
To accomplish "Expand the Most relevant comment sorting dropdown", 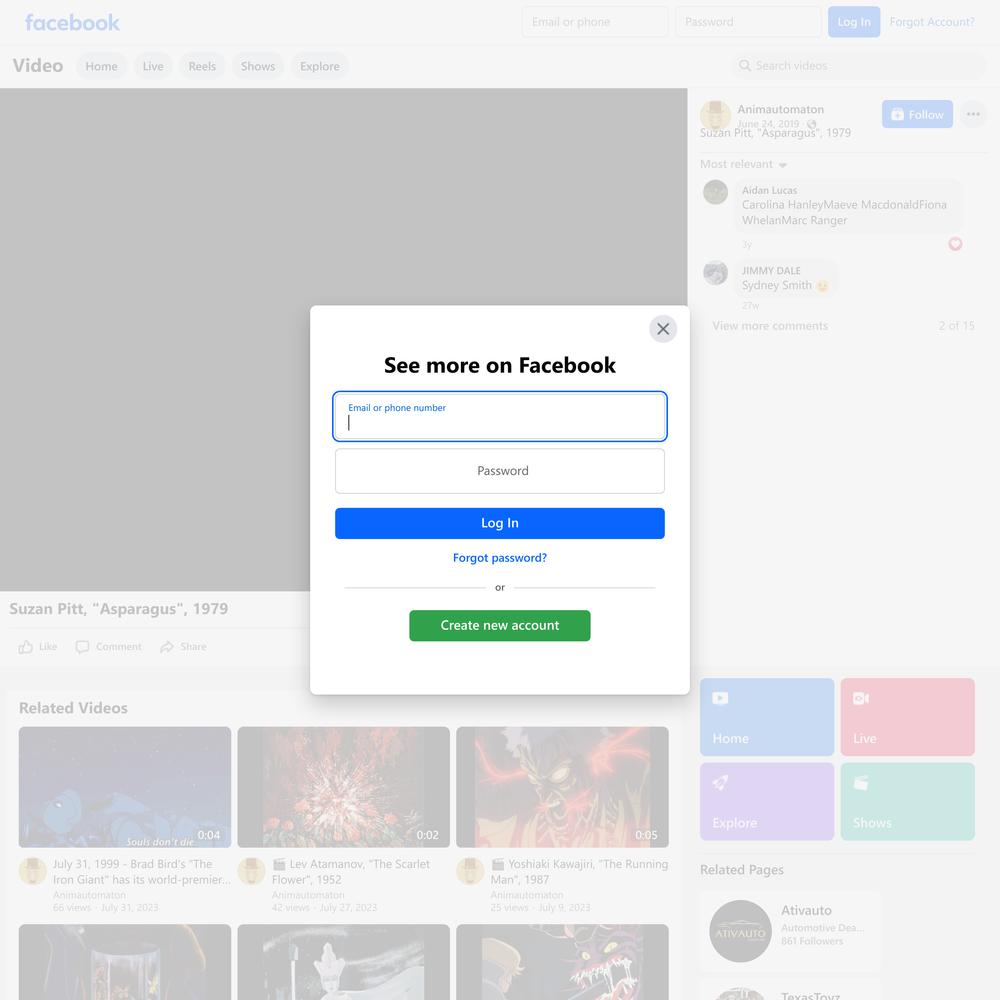I will (744, 165).
